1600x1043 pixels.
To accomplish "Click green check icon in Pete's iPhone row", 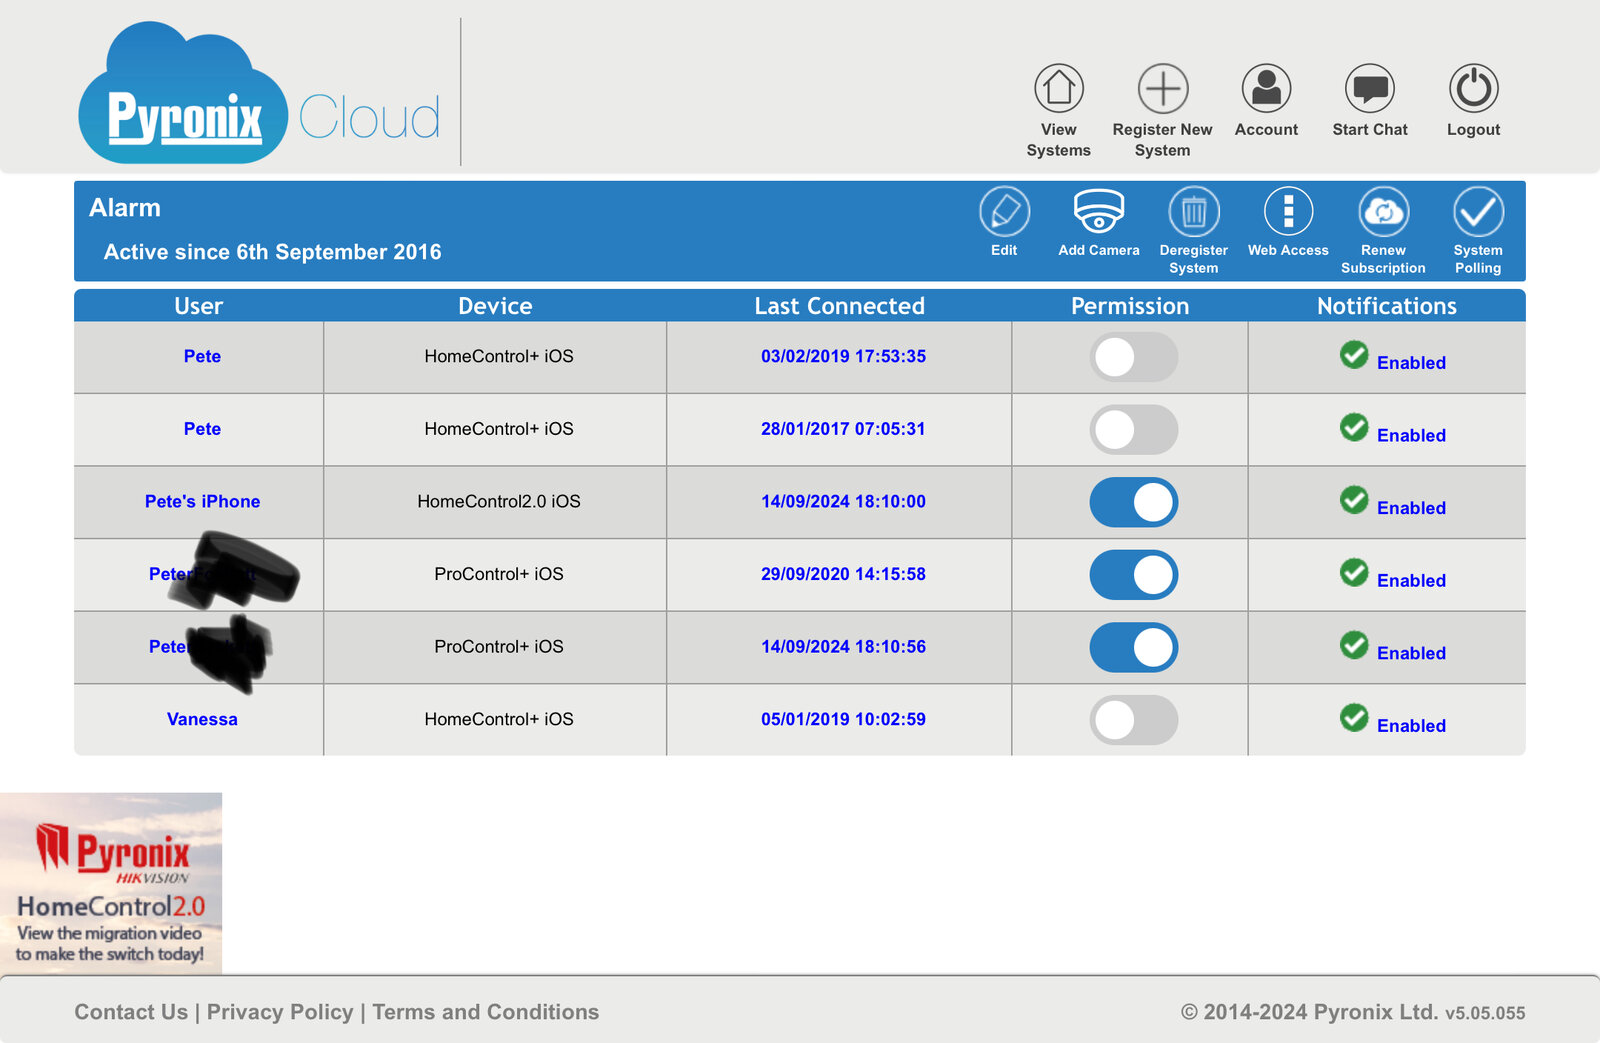I will coord(1354,499).
